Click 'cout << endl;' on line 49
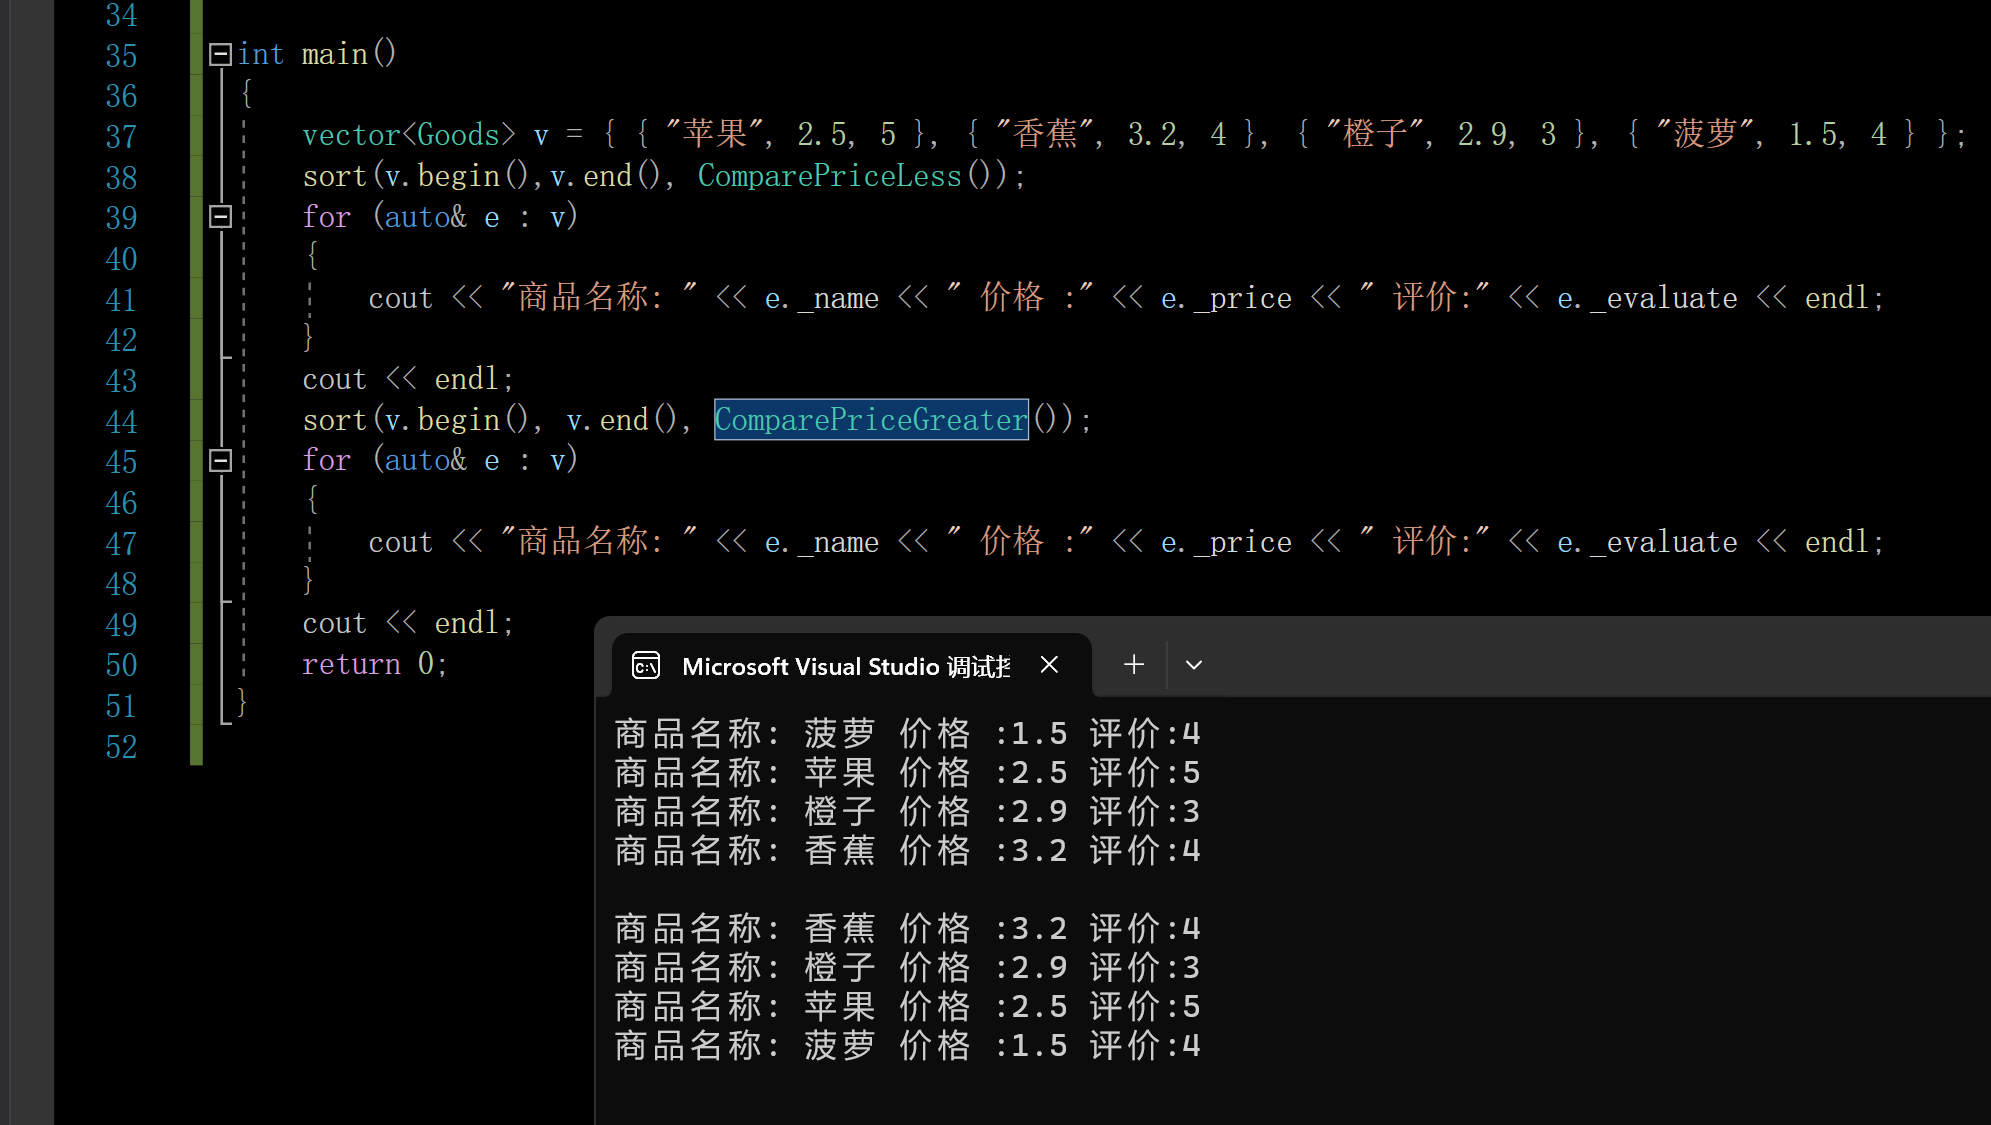The height and width of the screenshot is (1125, 1991). (x=408, y=623)
